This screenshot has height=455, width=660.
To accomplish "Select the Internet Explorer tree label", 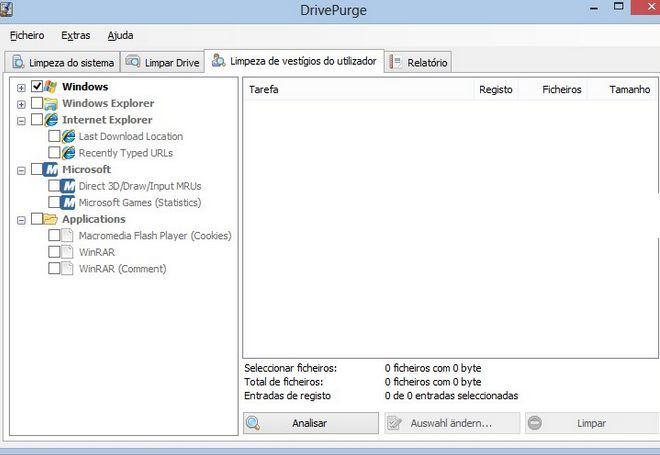I will [107, 120].
